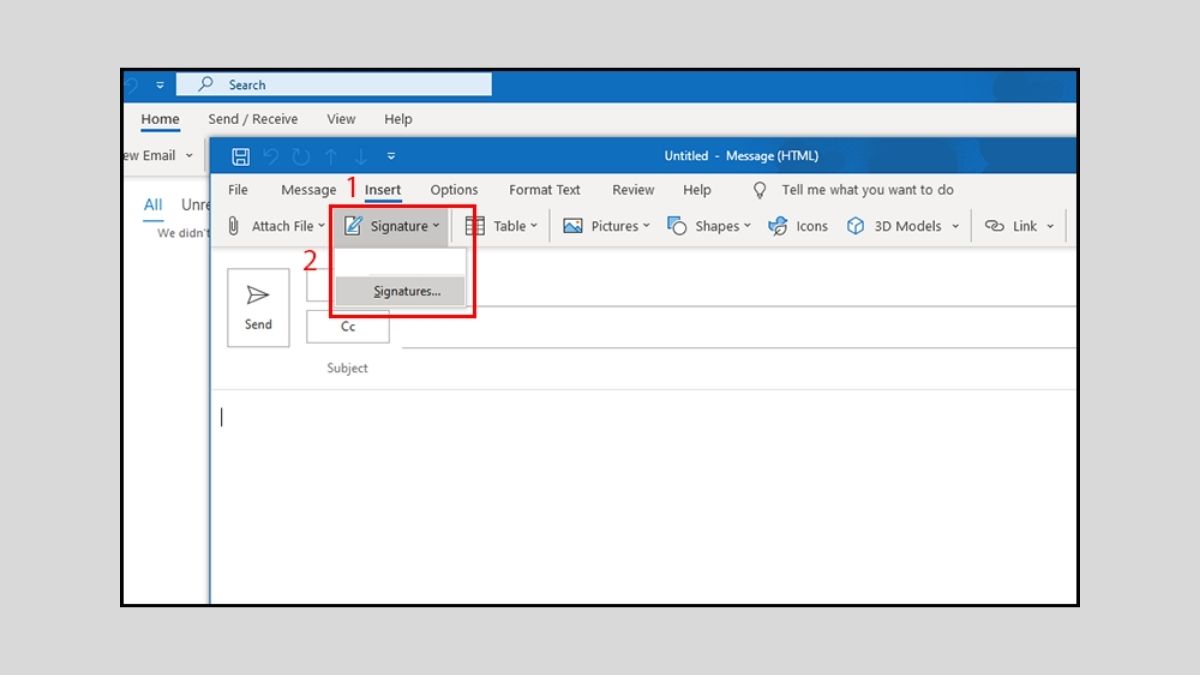Open the Icons insert tool
The height and width of the screenshot is (675, 1200).
[x=778, y=226]
